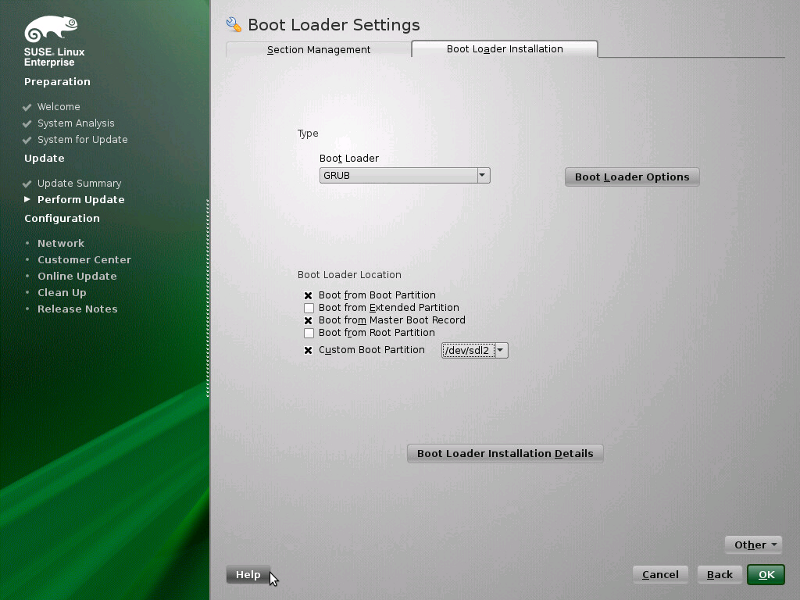Uncheck Boot from Master Boot Record
The image size is (800, 600).
[309, 321]
